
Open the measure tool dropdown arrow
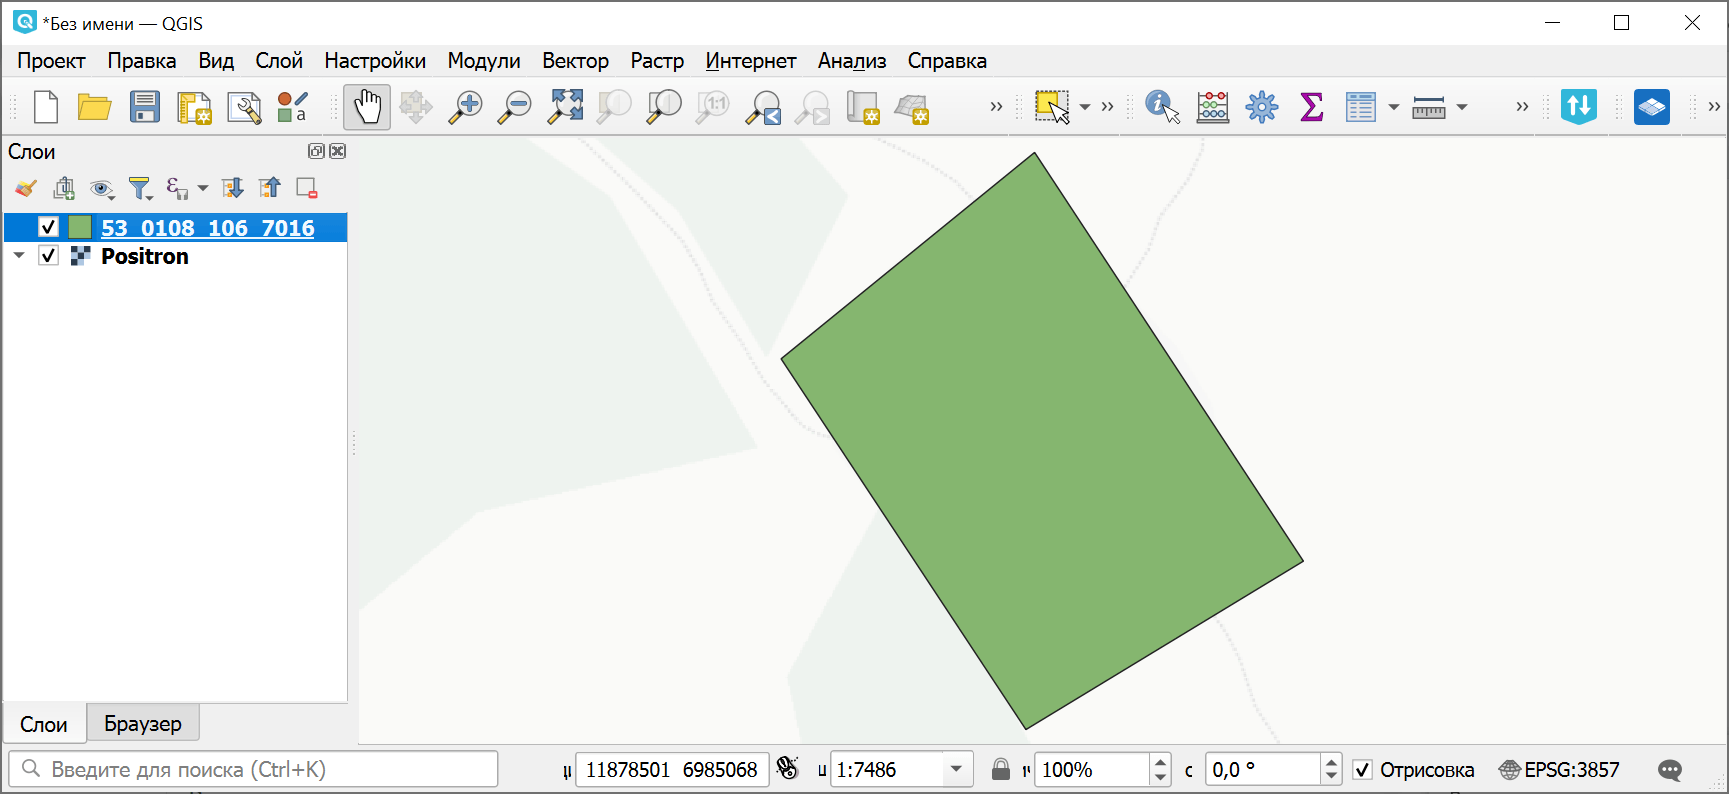point(1462,107)
